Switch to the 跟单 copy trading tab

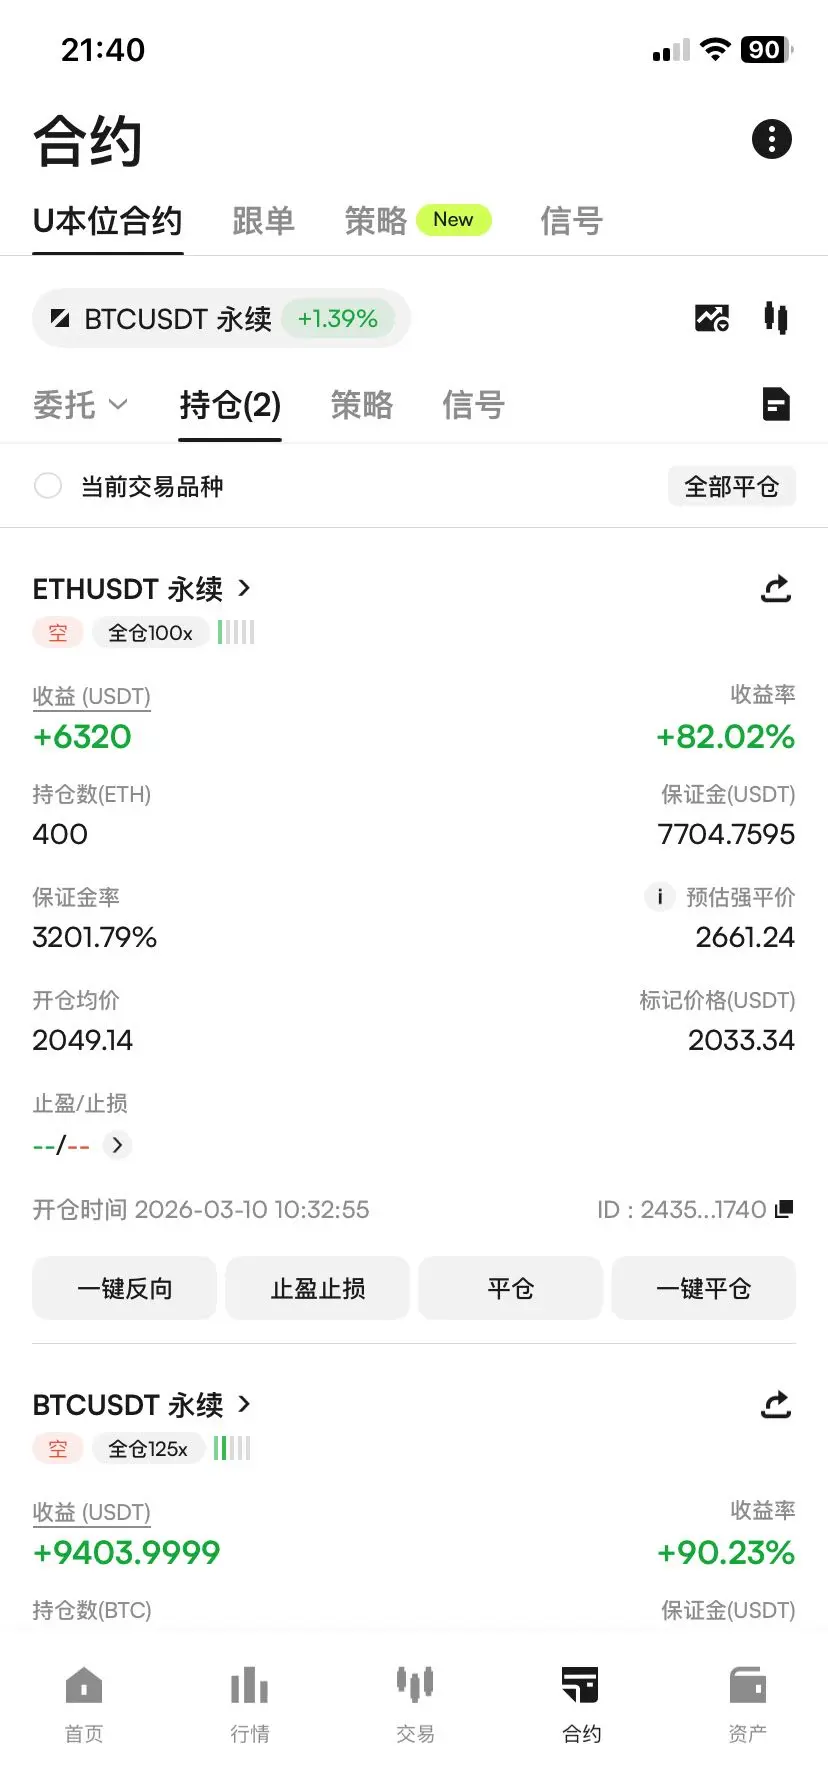pos(263,220)
